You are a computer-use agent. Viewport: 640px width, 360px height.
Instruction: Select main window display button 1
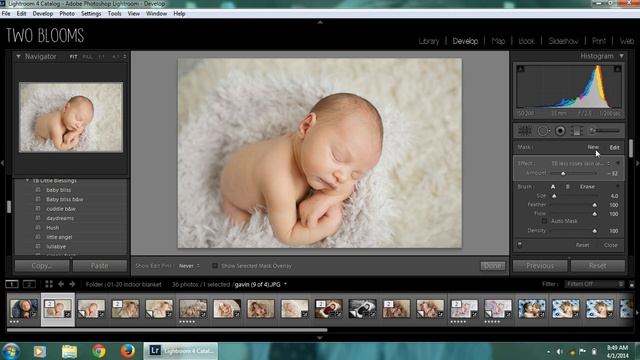click(x=12, y=284)
